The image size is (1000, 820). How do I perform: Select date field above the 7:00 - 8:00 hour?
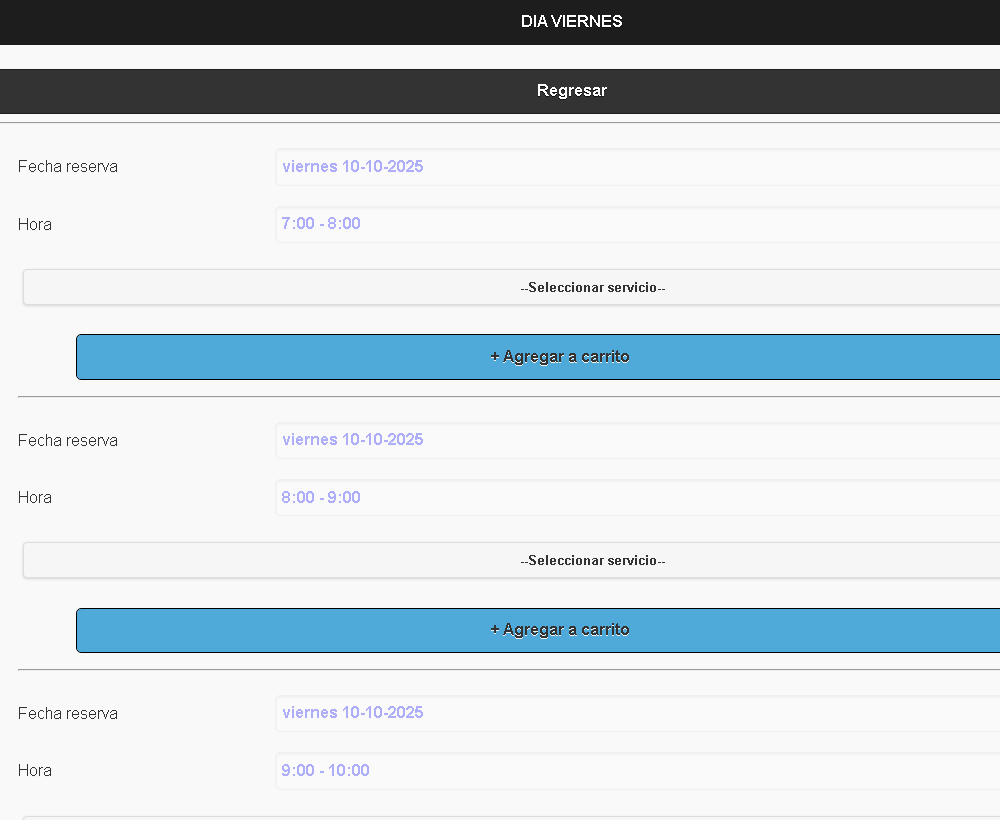tap(636, 167)
